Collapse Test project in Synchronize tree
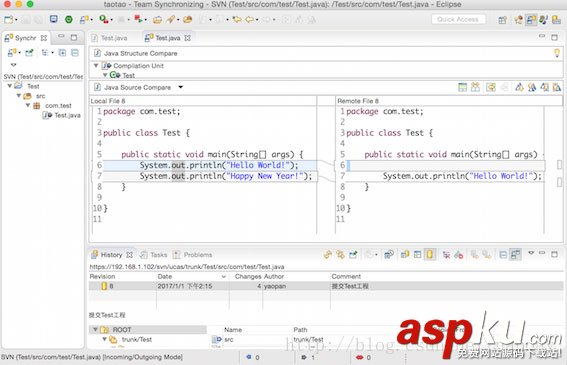The height and width of the screenshot is (365, 567). tap(10, 86)
